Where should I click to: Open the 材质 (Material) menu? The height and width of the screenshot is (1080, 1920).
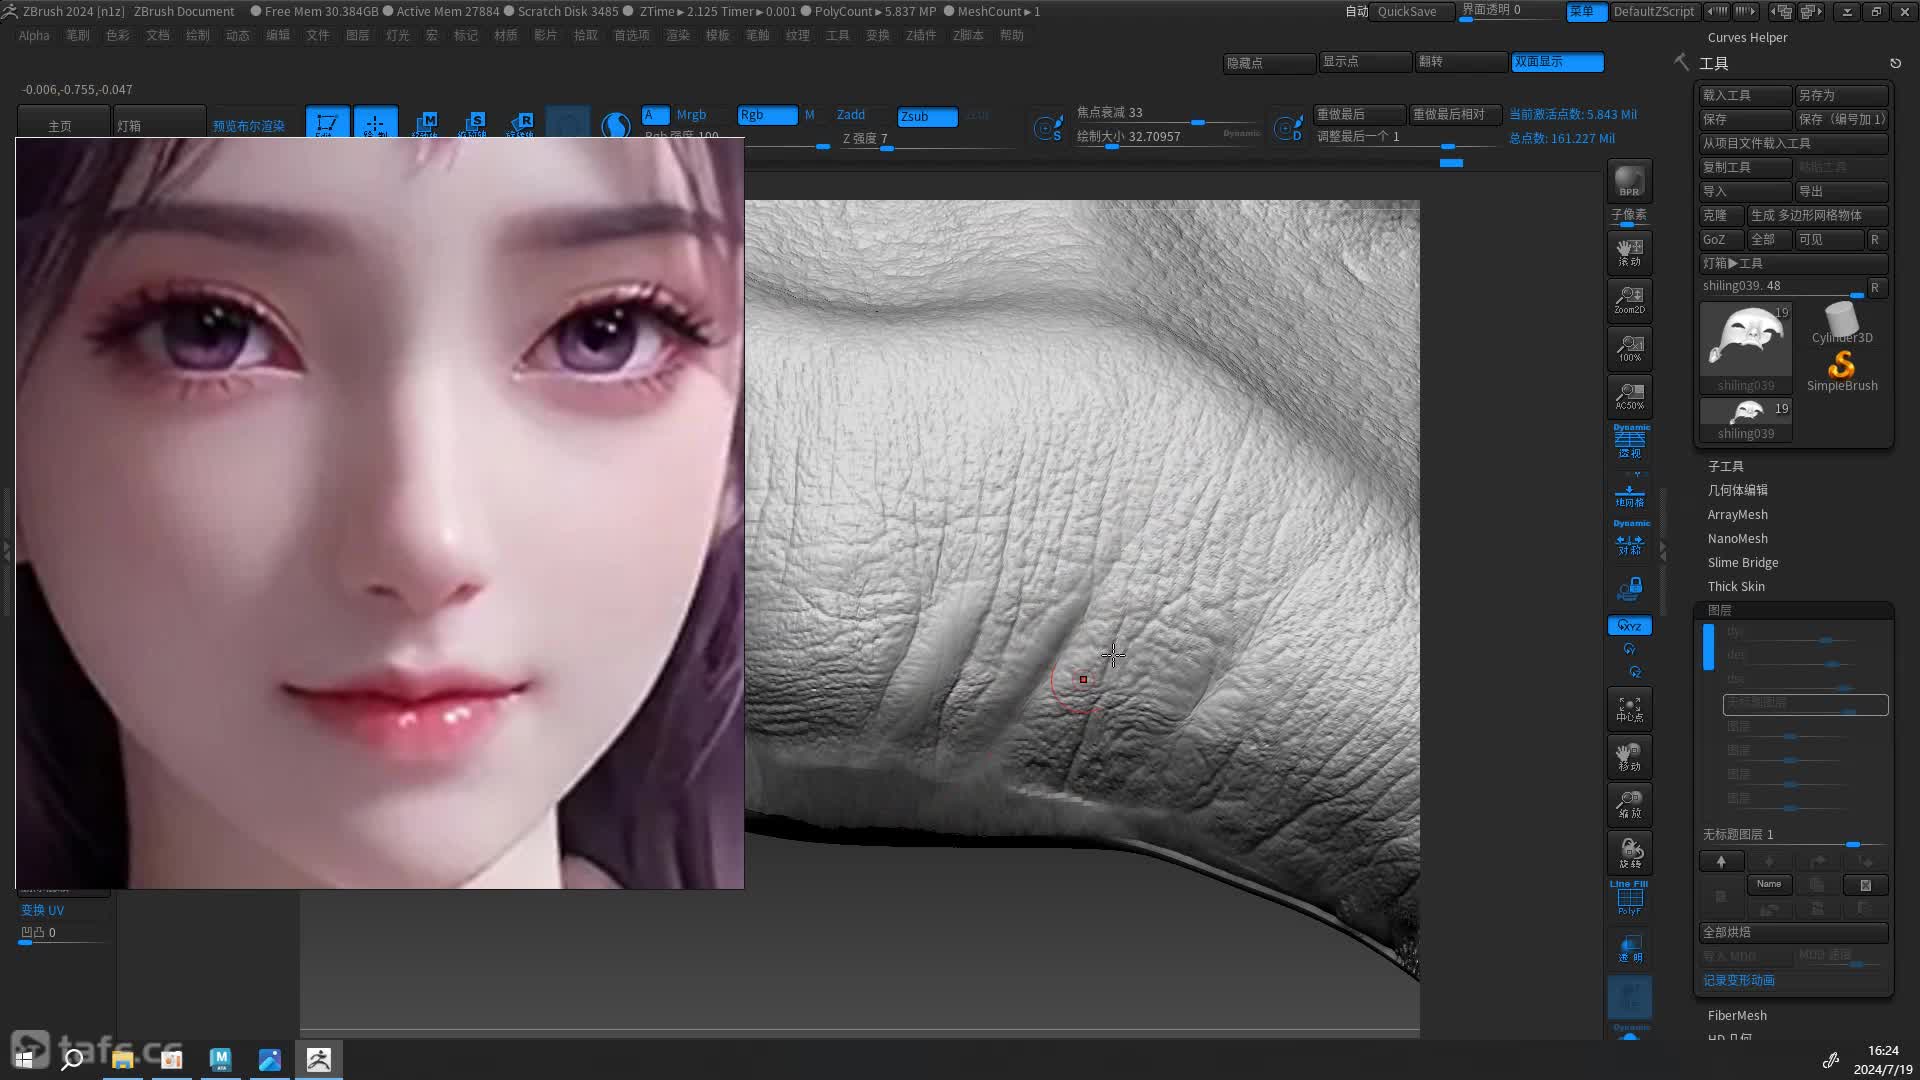pyautogui.click(x=506, y=35)
